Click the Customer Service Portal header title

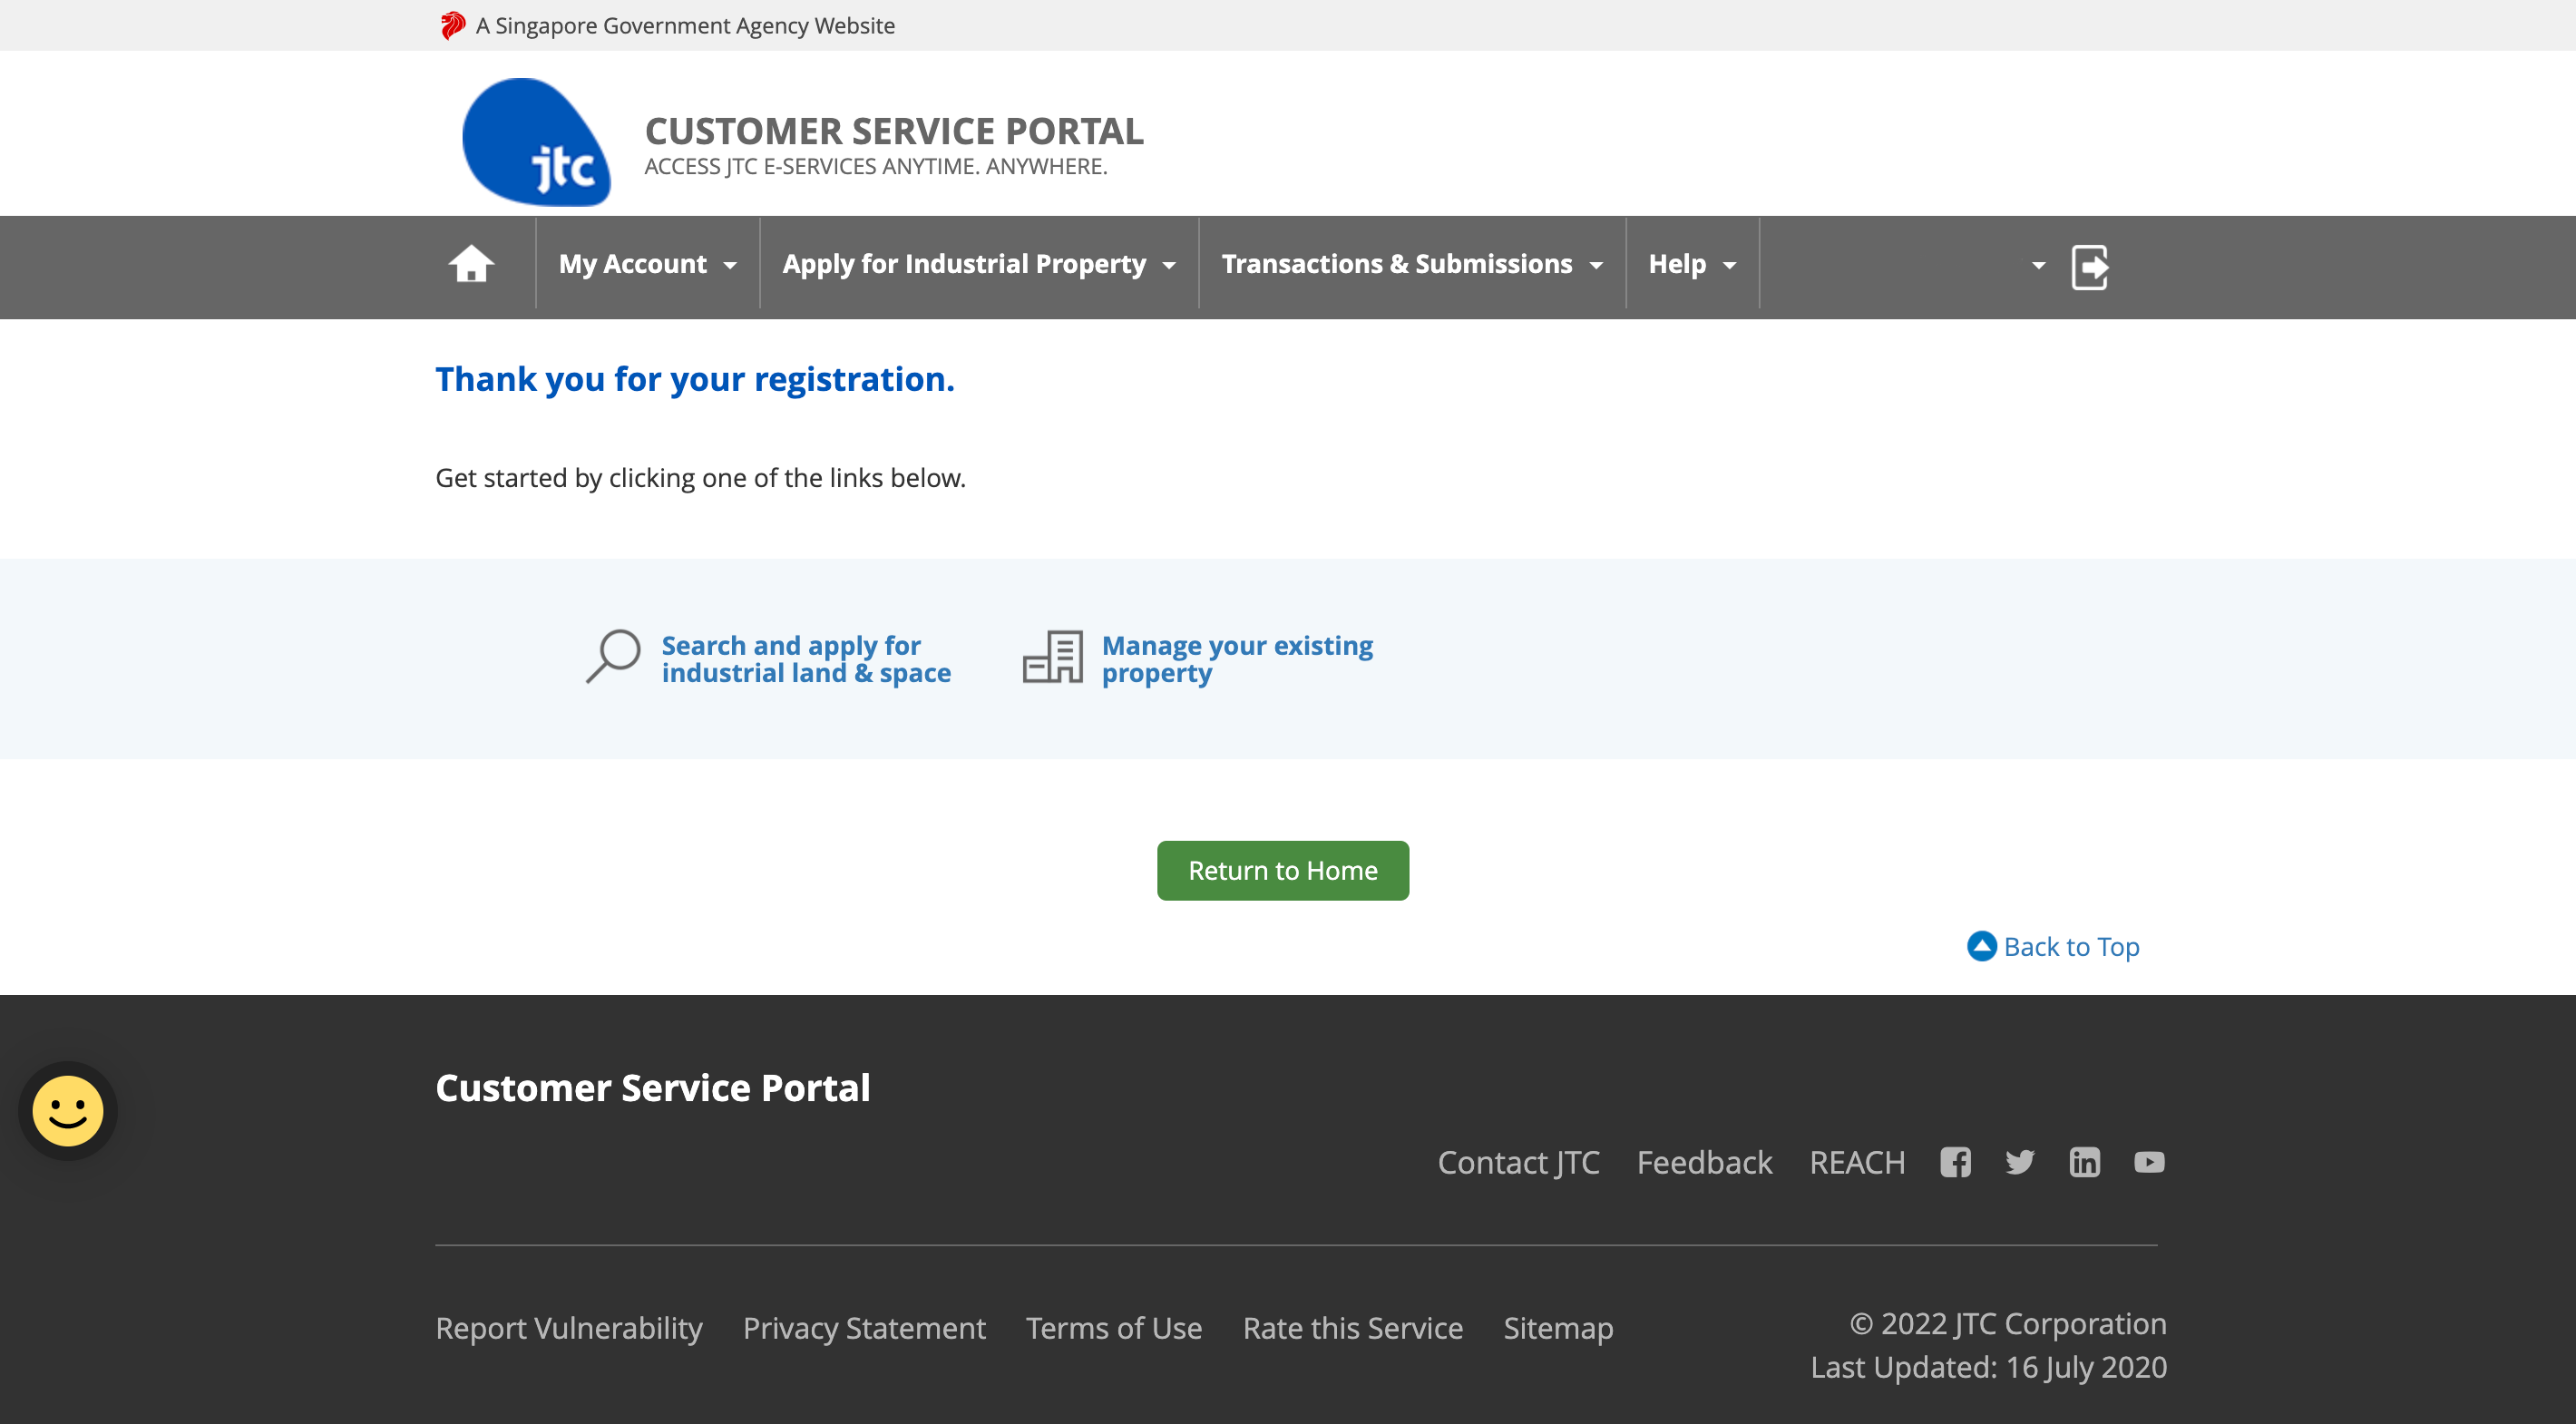pyautogui.click(x=894, y=131)
